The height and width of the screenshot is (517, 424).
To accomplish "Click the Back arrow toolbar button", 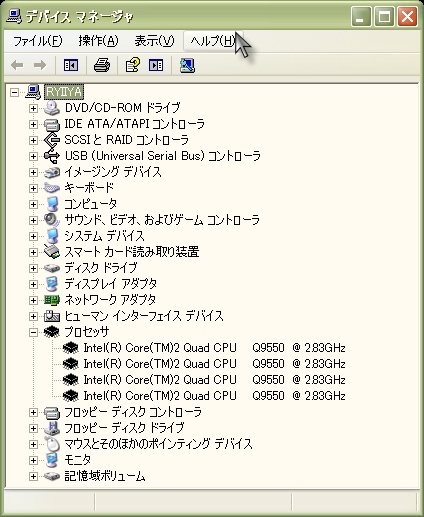I will 17,65.
